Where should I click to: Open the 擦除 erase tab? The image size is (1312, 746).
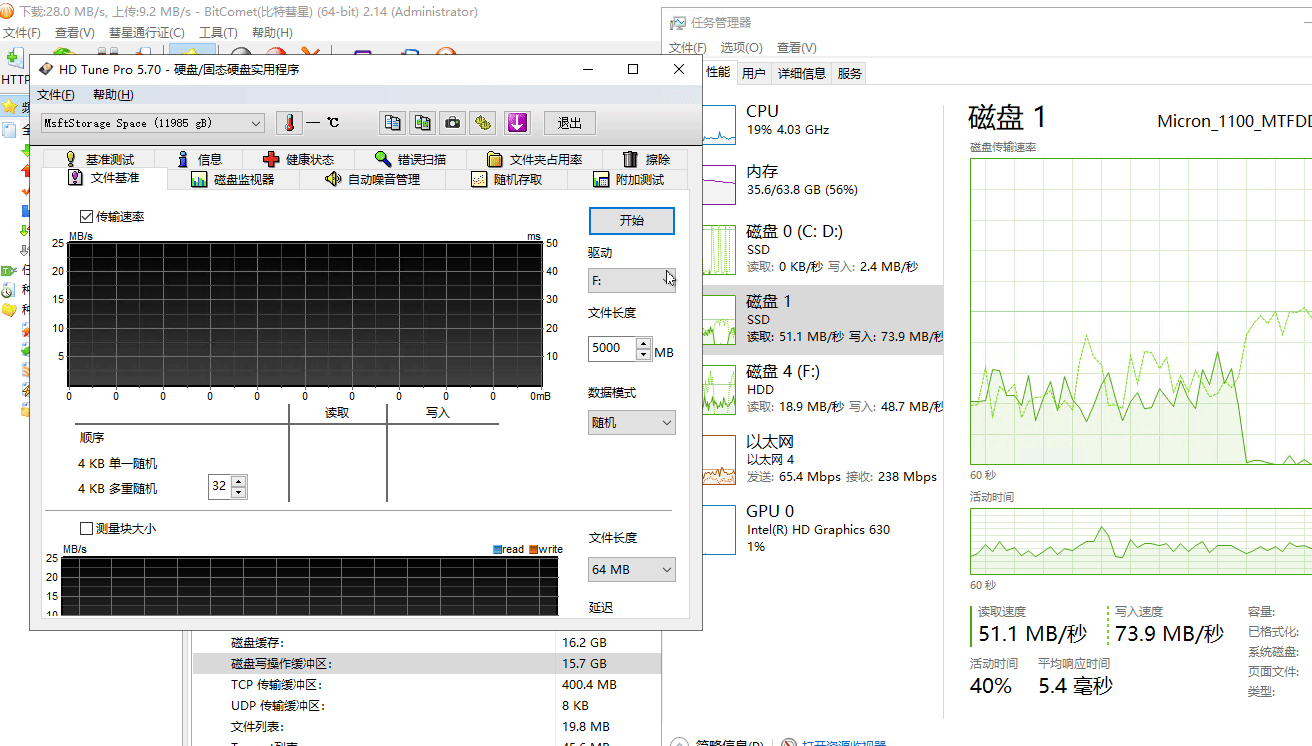tap(646, 159)
